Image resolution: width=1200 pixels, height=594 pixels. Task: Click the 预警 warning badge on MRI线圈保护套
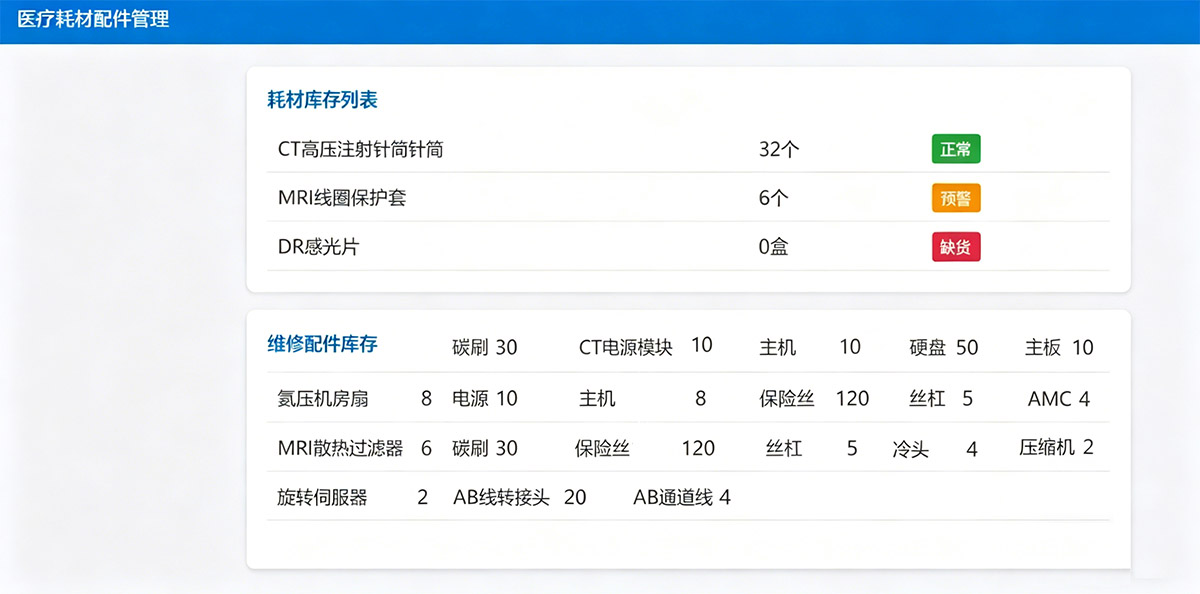pos(955,198)
